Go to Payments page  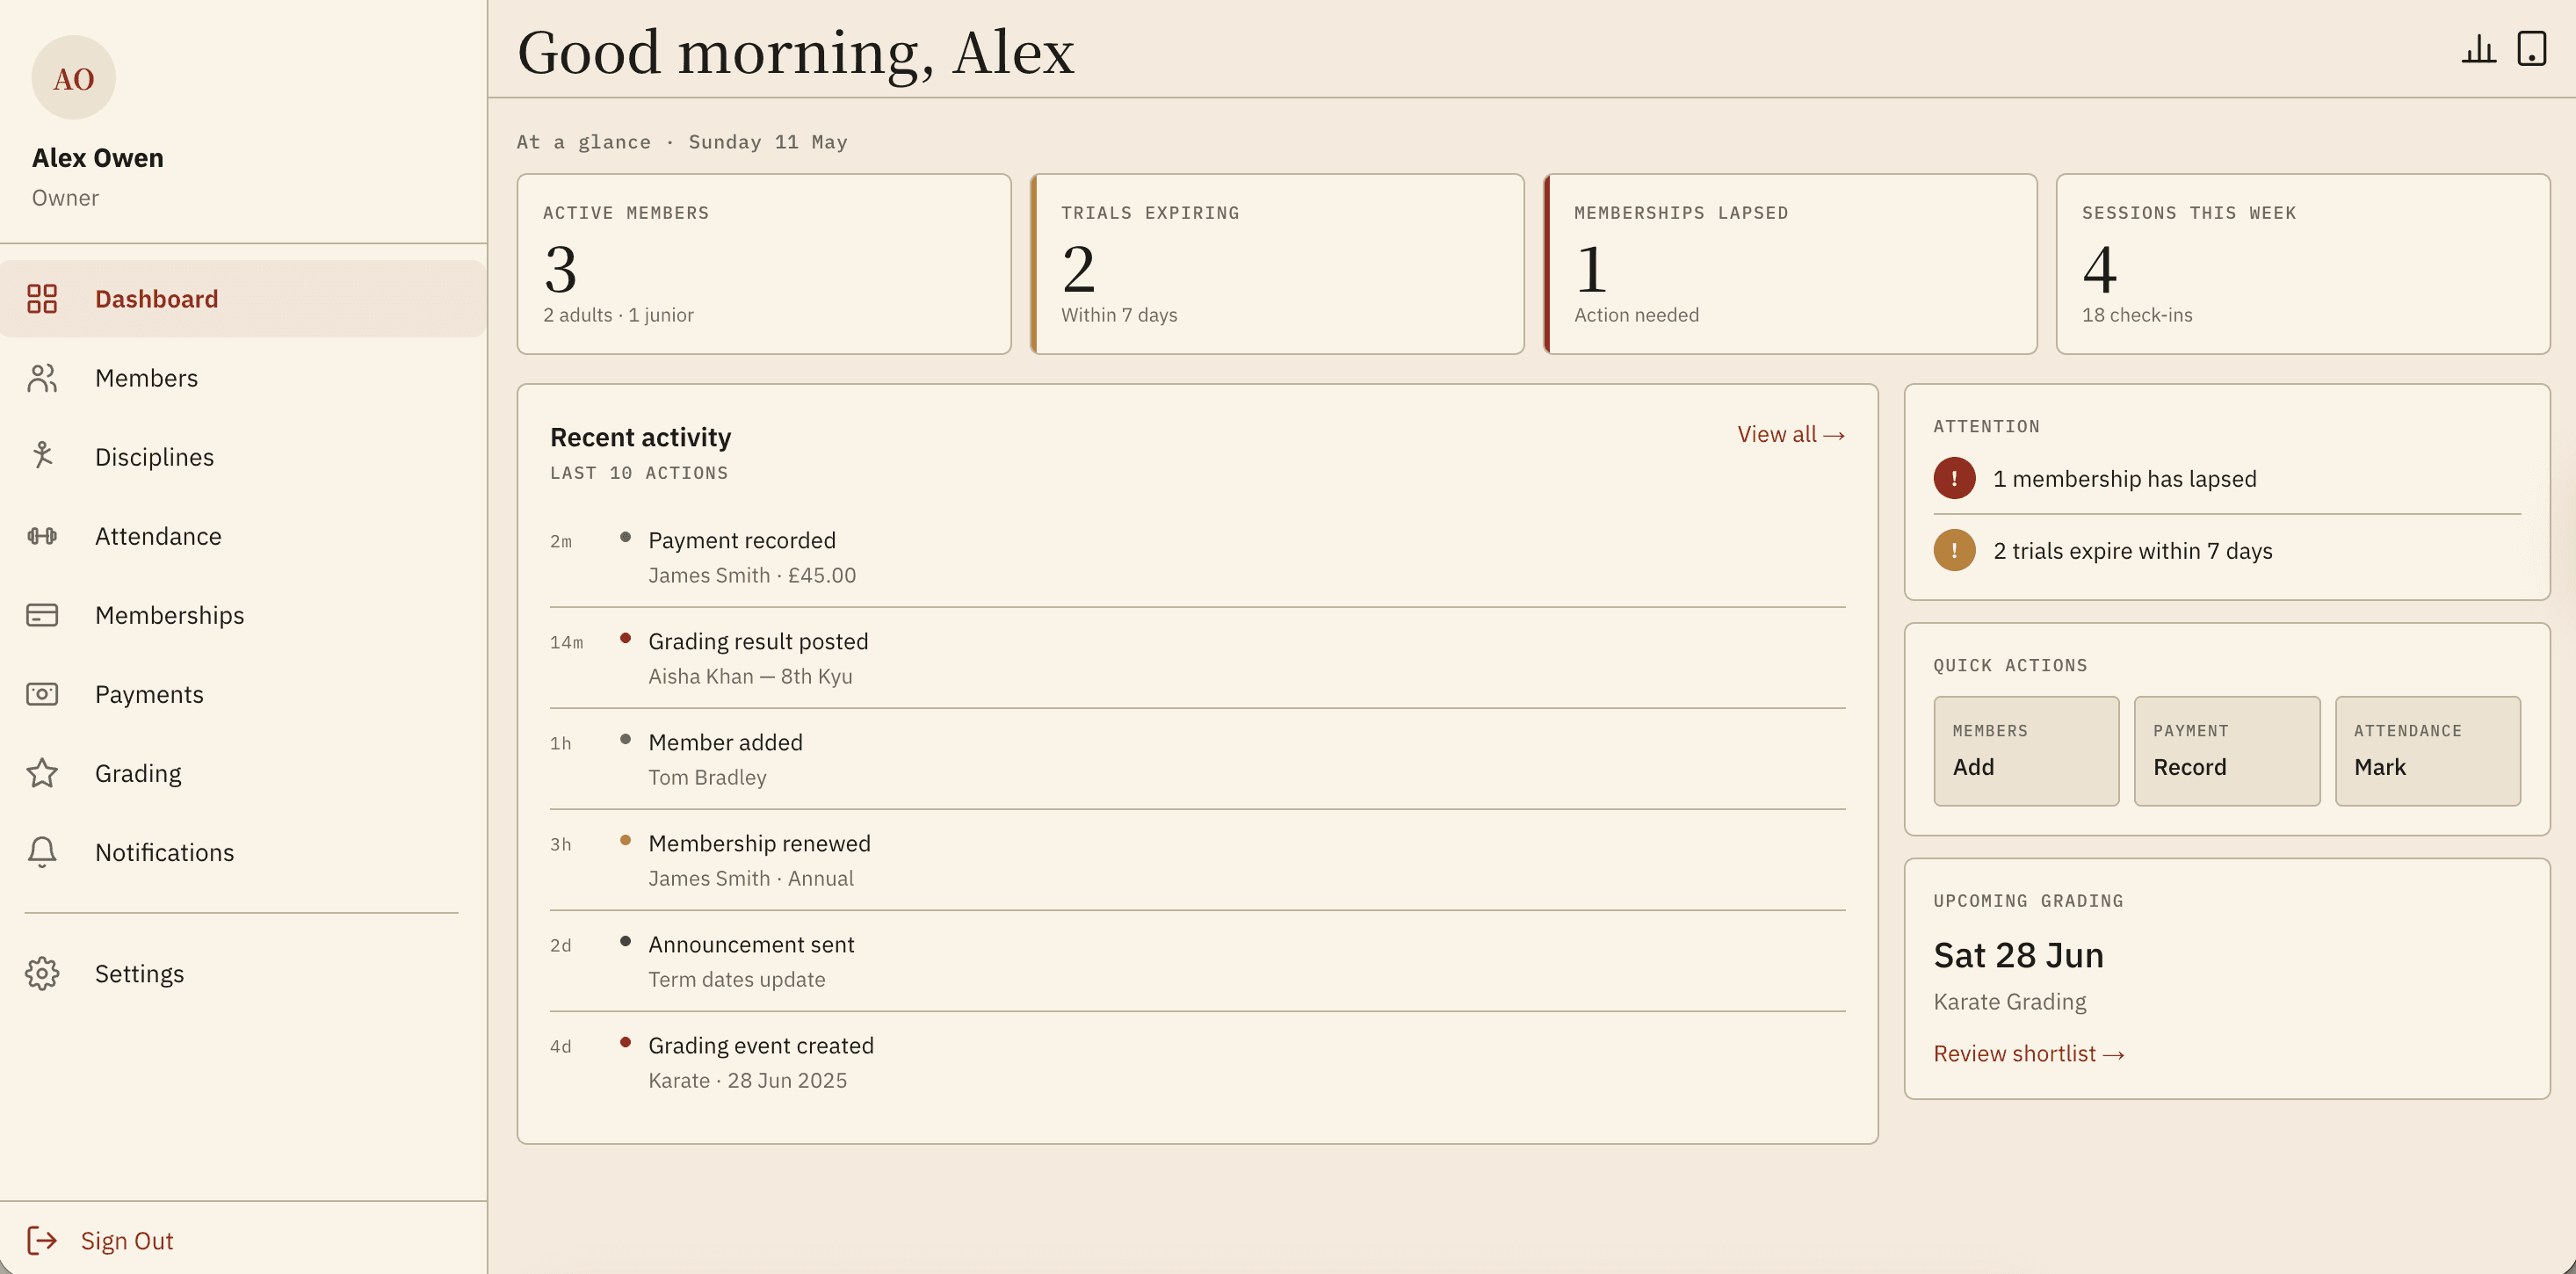243,694
